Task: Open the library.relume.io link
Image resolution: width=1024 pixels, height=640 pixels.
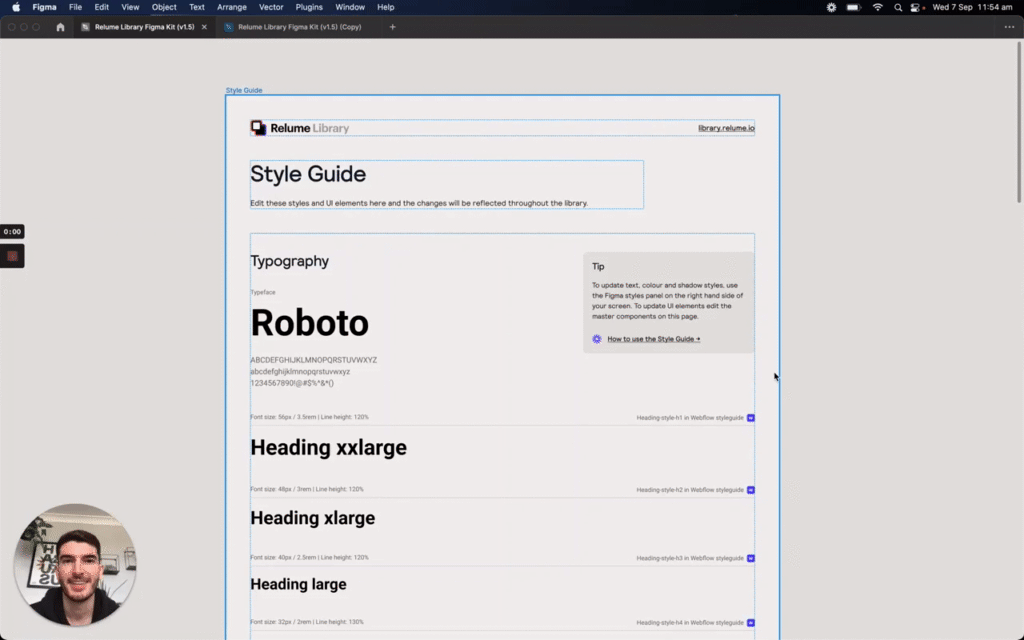Action: pyautogui.click(x=726, y=128)
